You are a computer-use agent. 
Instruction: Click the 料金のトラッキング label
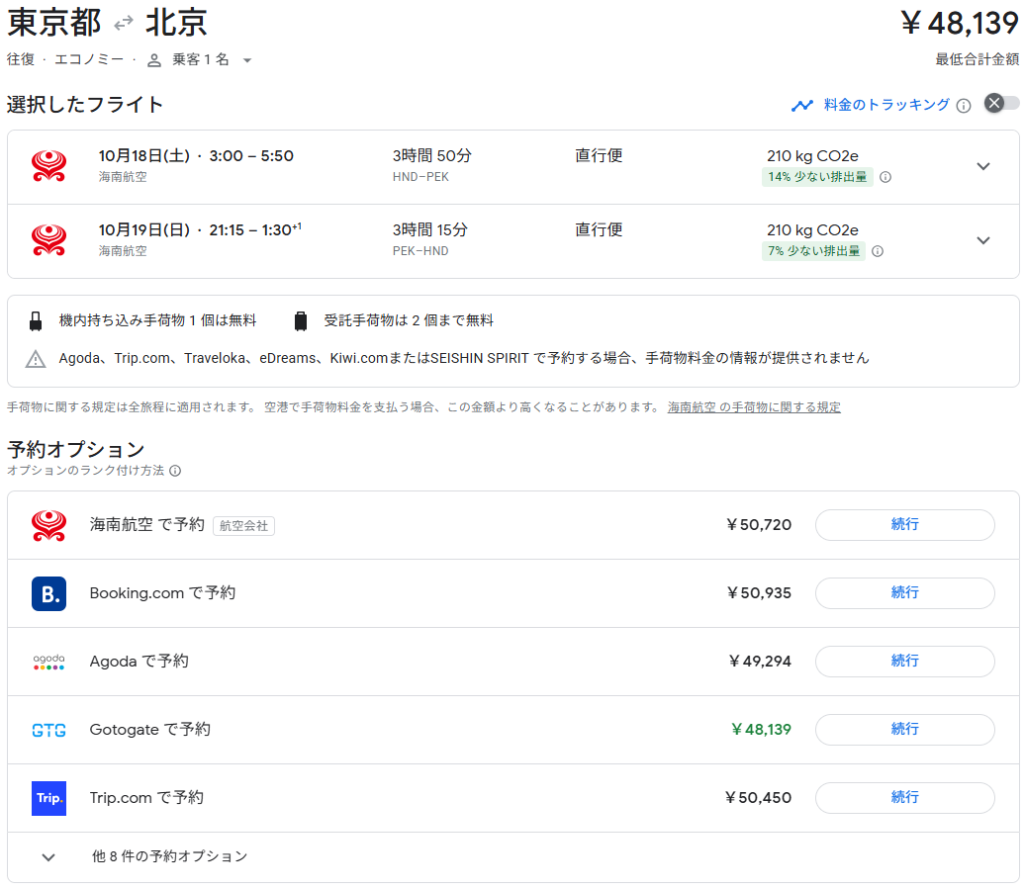pos(886,105)
